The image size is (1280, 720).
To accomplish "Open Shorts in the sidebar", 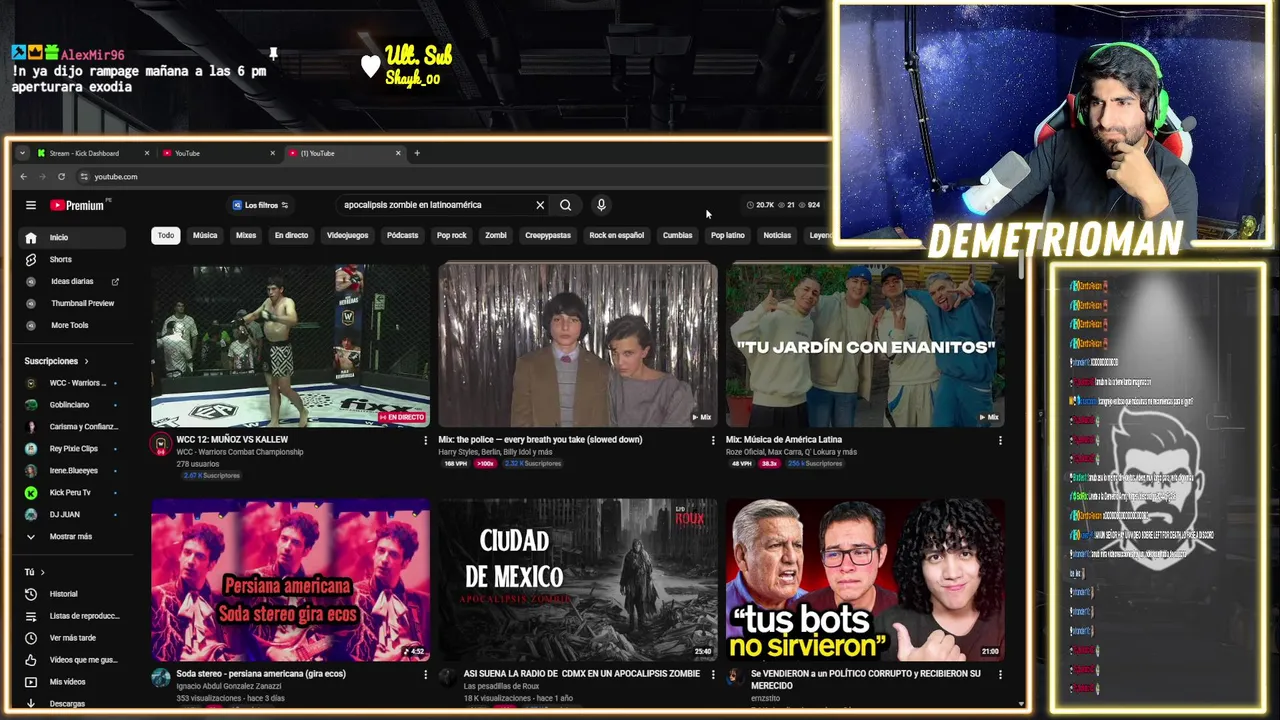I will pyautogui.click(x=72, y=260).
